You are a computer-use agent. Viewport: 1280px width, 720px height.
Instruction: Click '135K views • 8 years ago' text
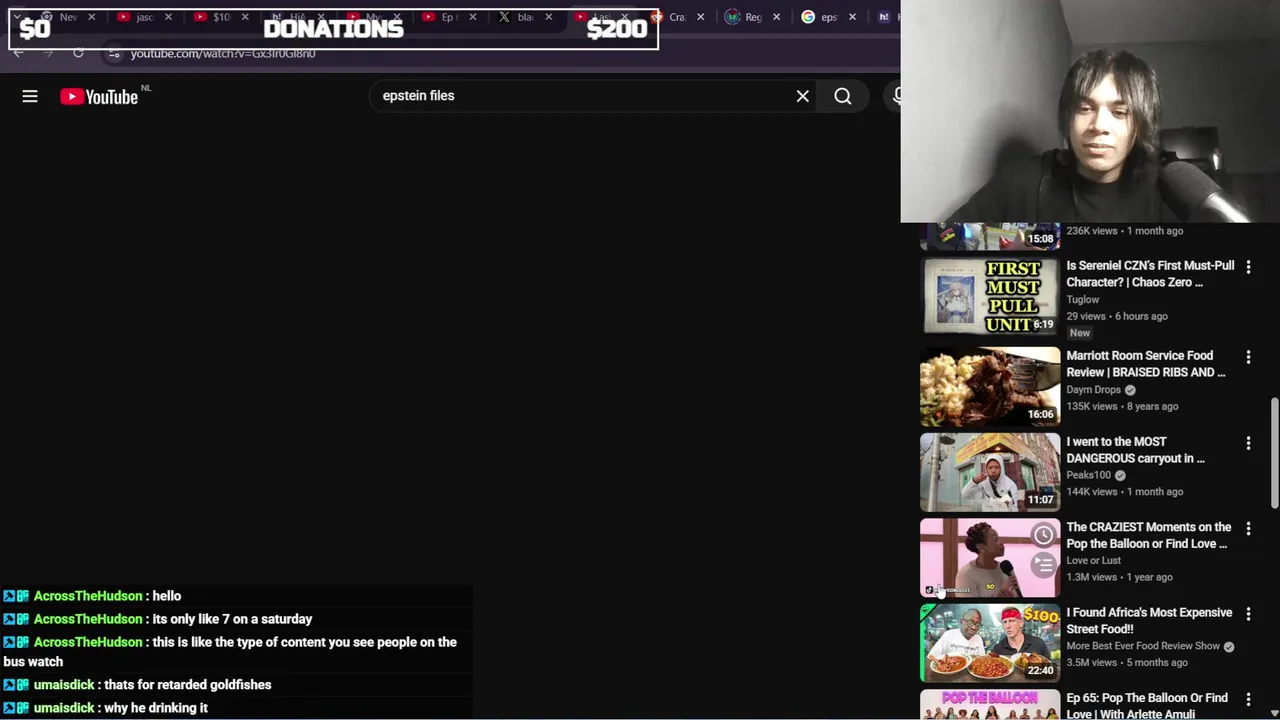[x=1122, y=407]
